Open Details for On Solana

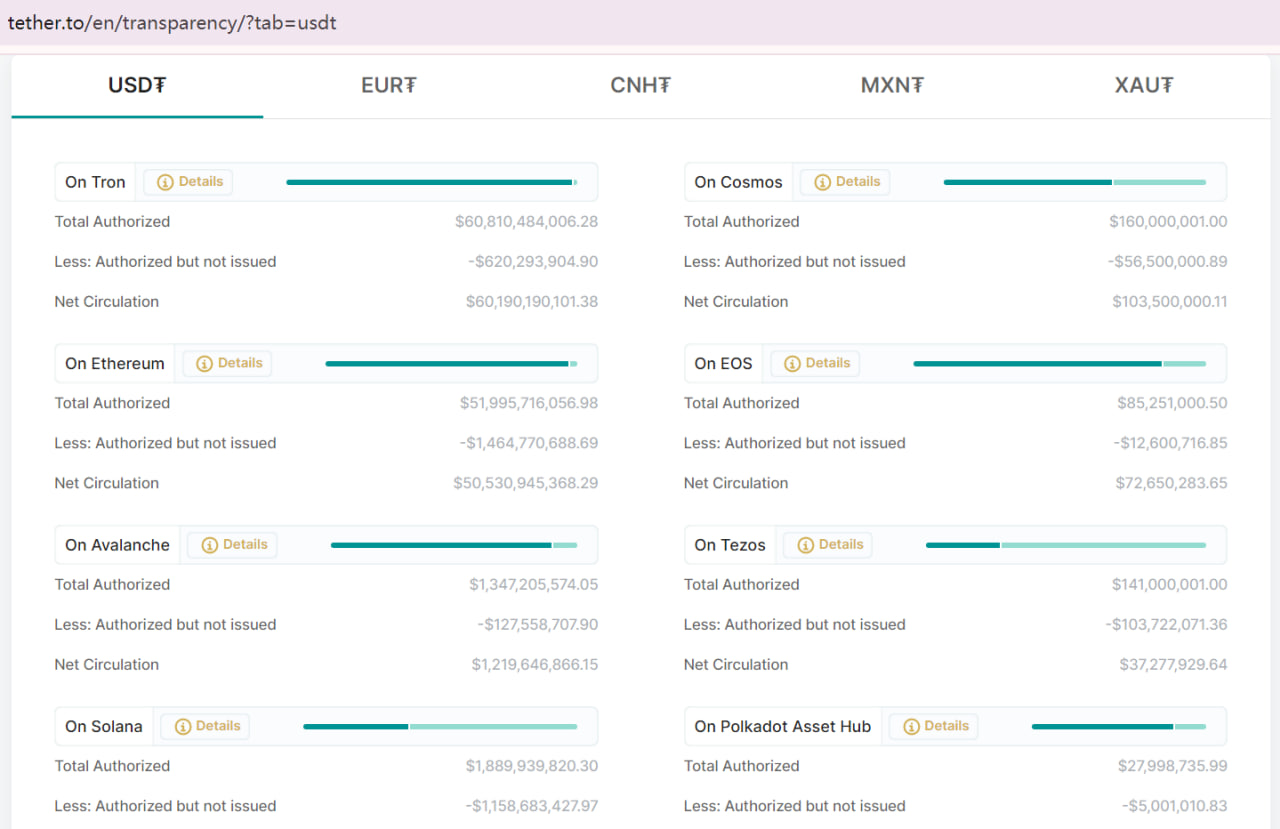pos(205,727)
